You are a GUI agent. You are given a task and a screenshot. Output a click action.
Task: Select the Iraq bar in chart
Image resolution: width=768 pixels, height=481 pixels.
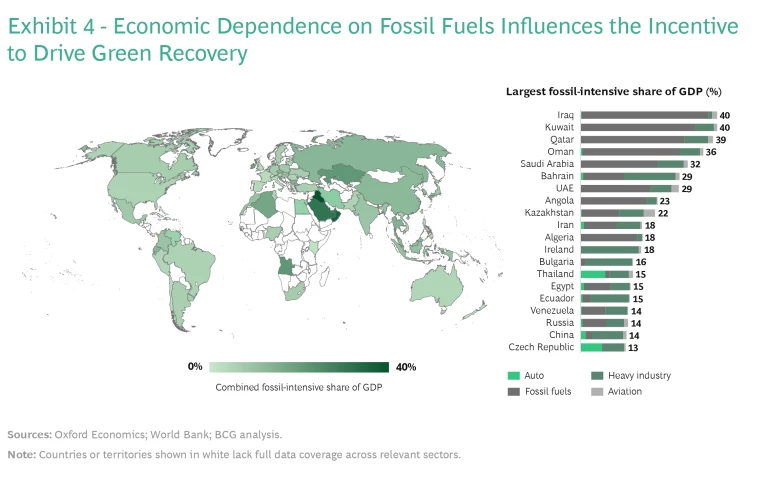[648, 116]
